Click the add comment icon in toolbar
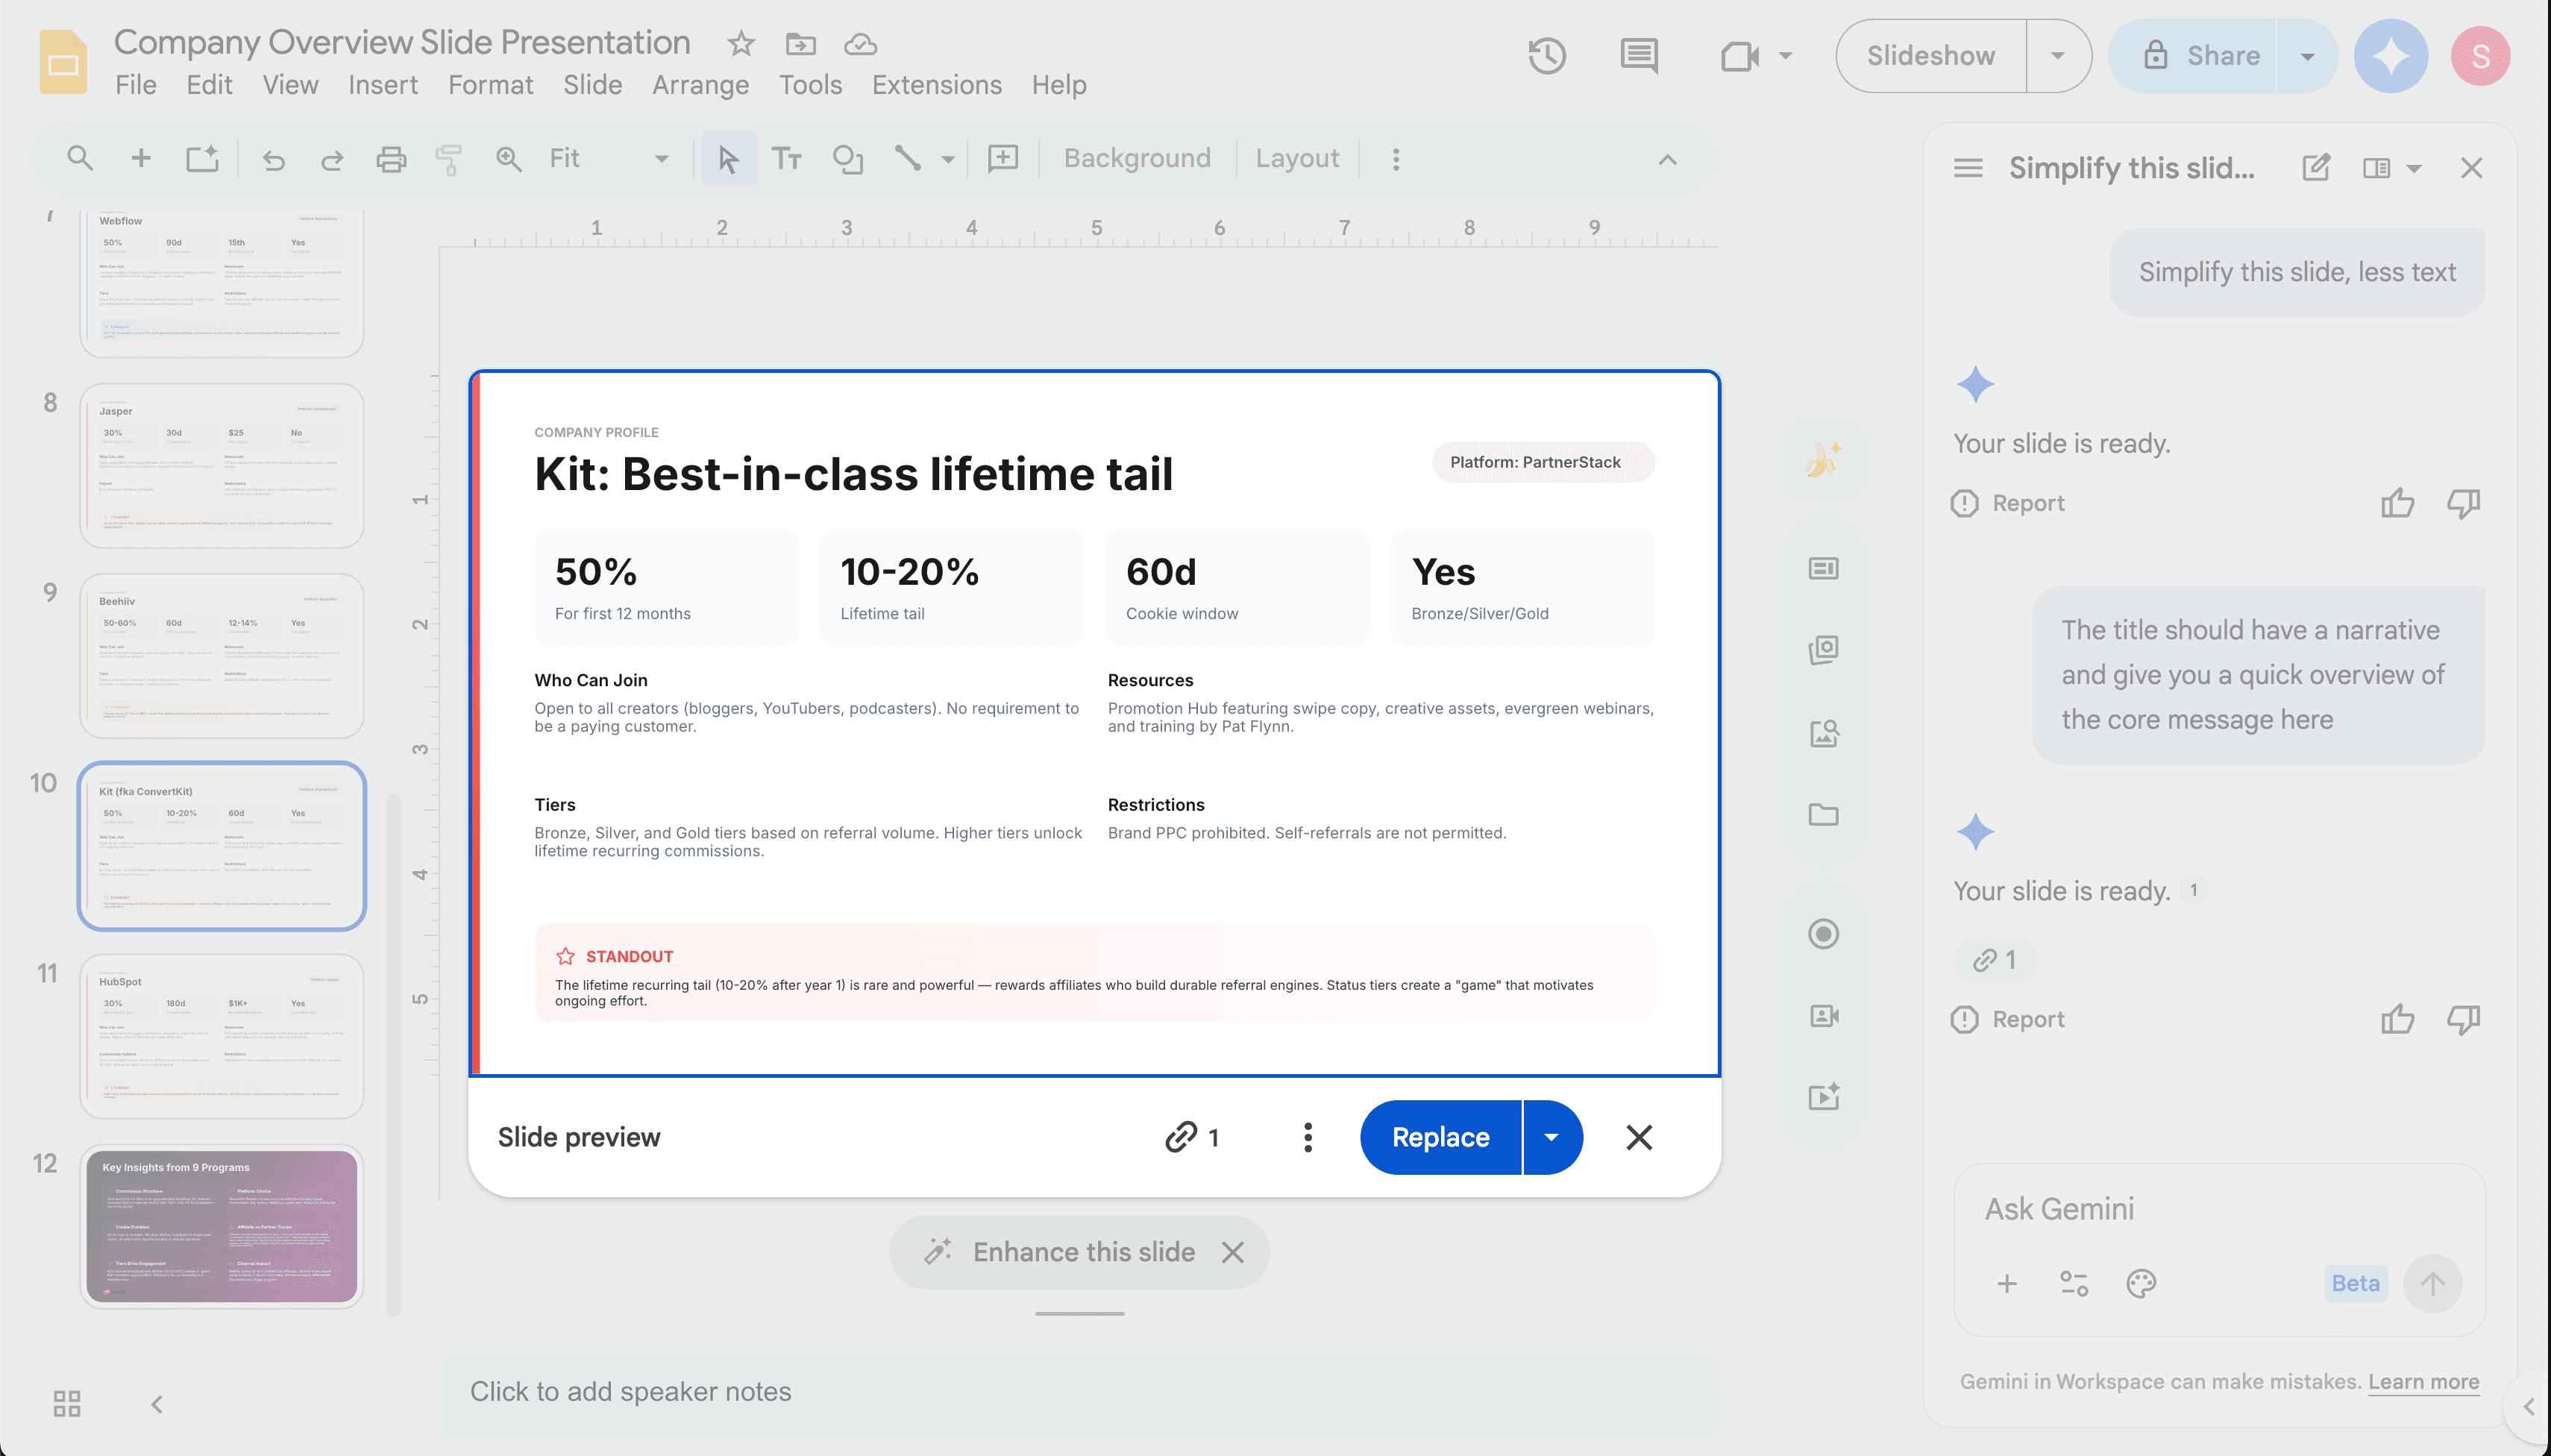 pyautogui.click(x=1003, y=158)
